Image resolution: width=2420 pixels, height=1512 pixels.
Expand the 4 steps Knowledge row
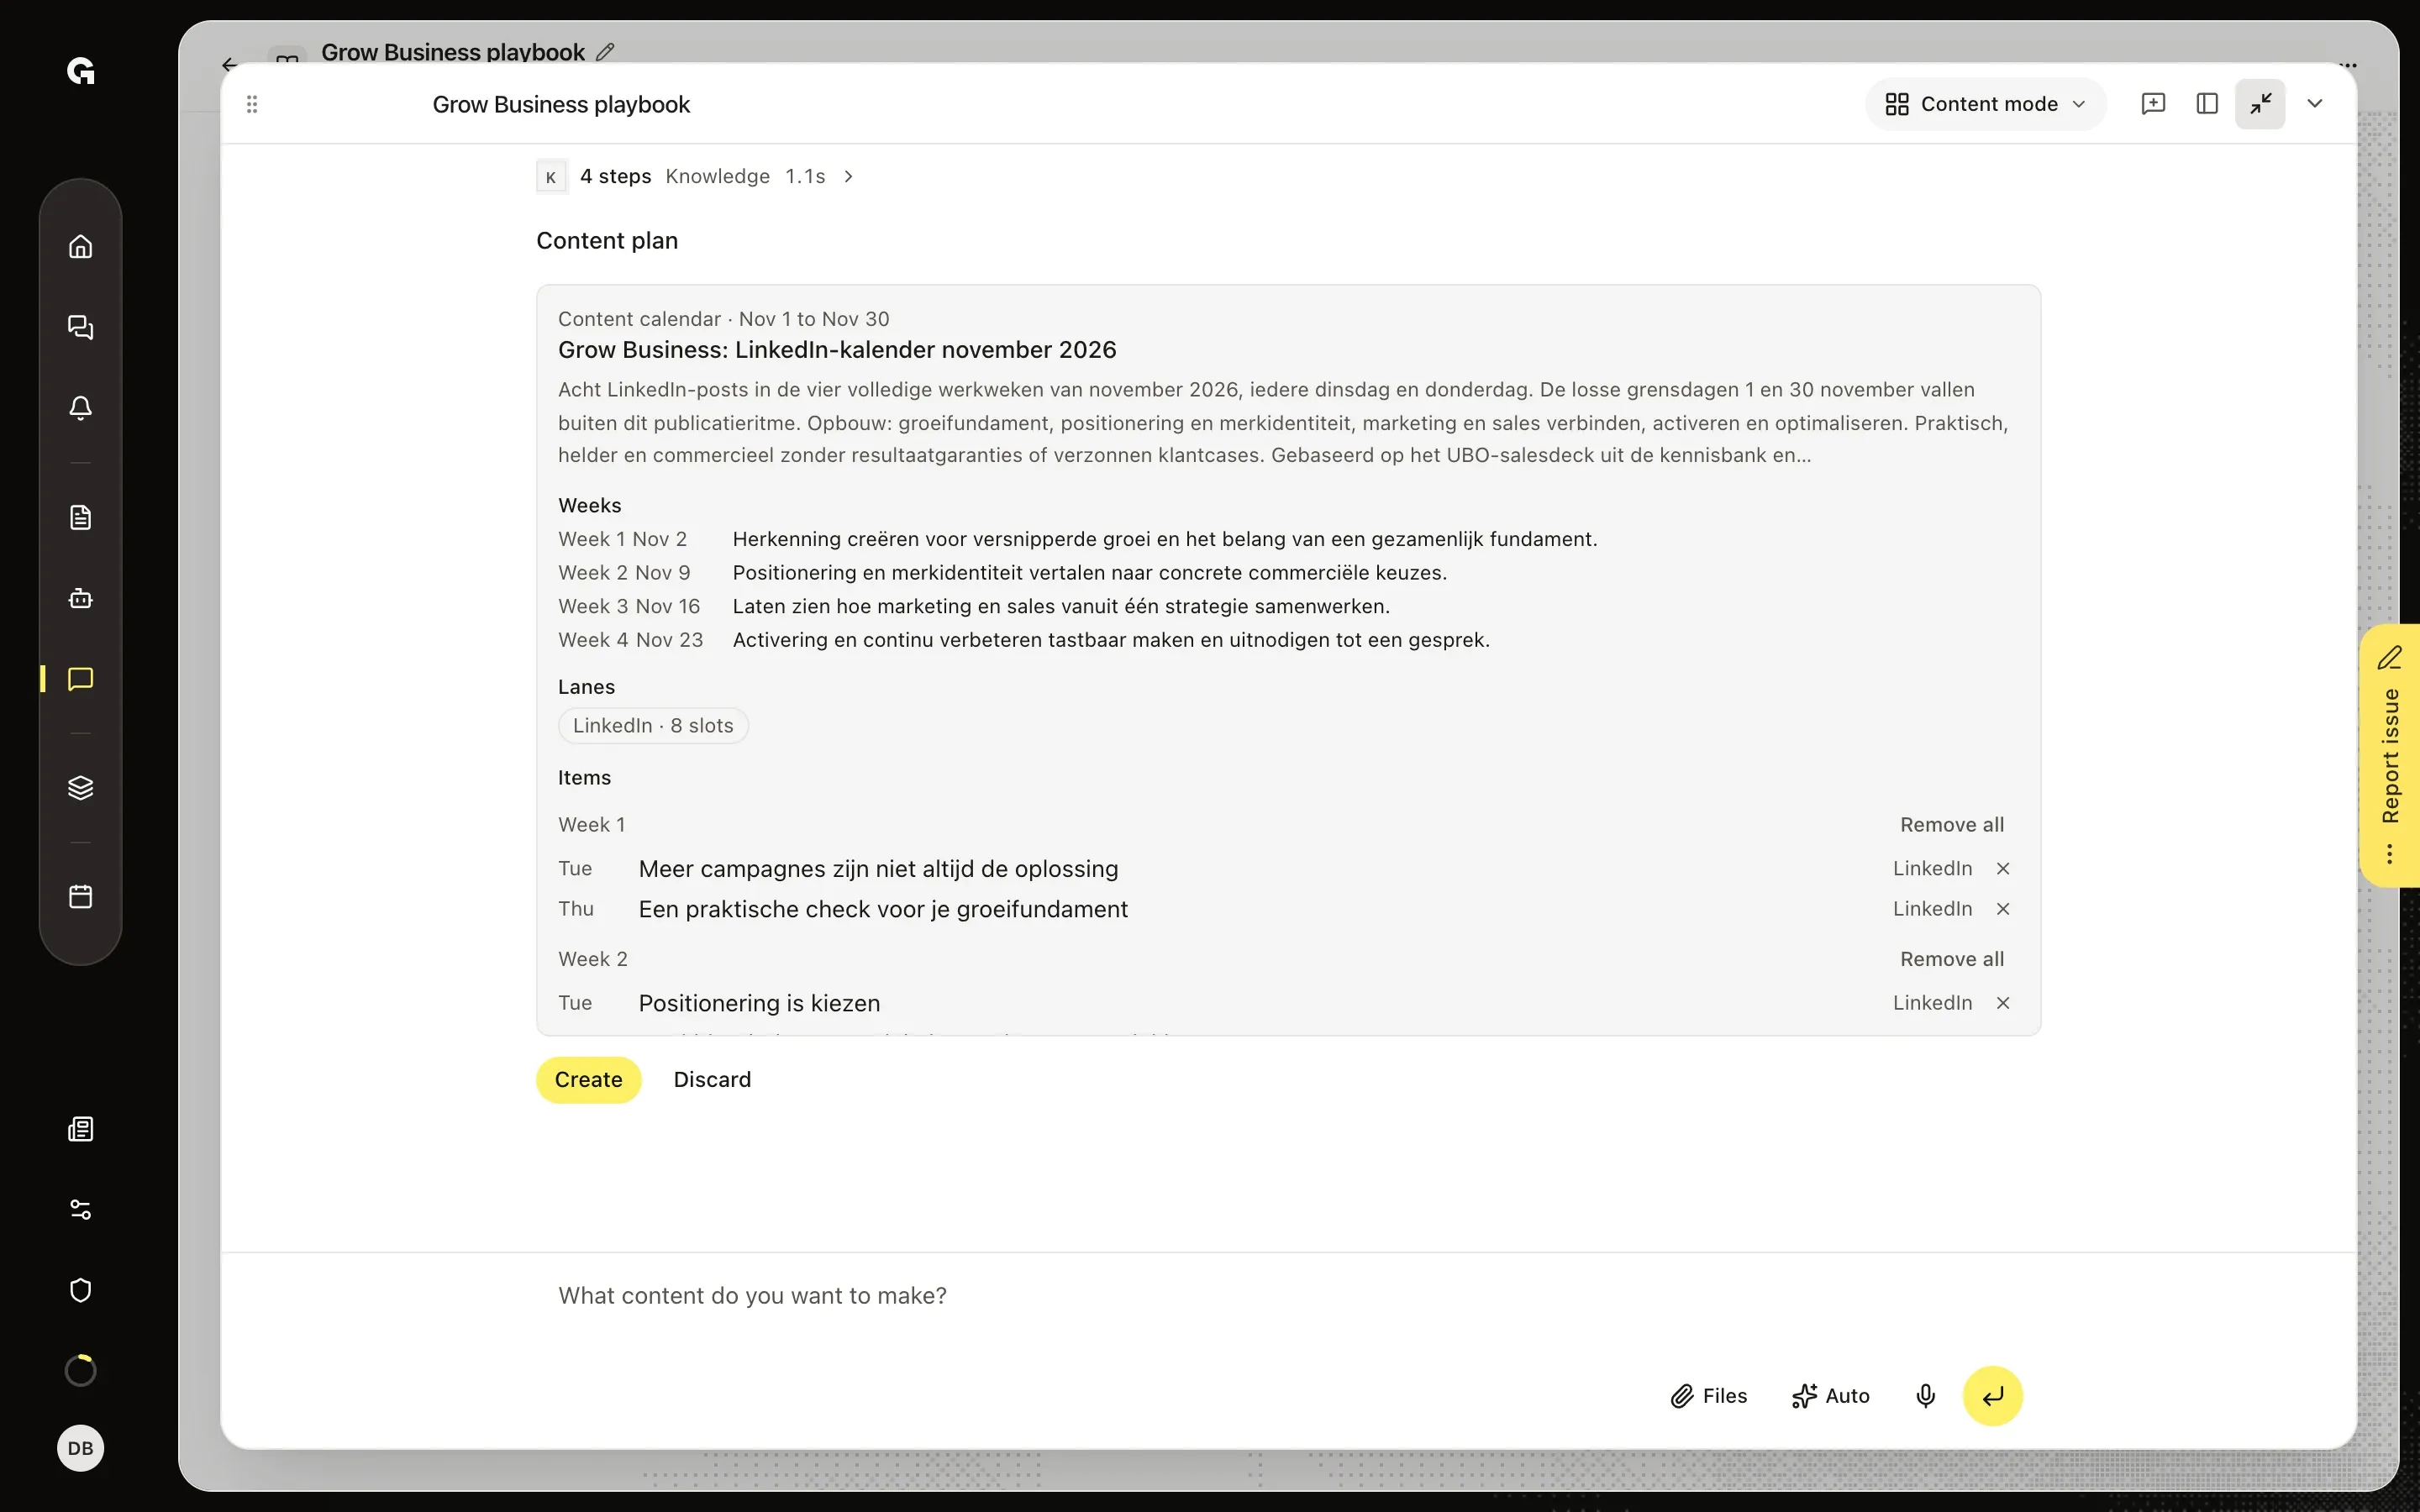click(x=696, y=177)
